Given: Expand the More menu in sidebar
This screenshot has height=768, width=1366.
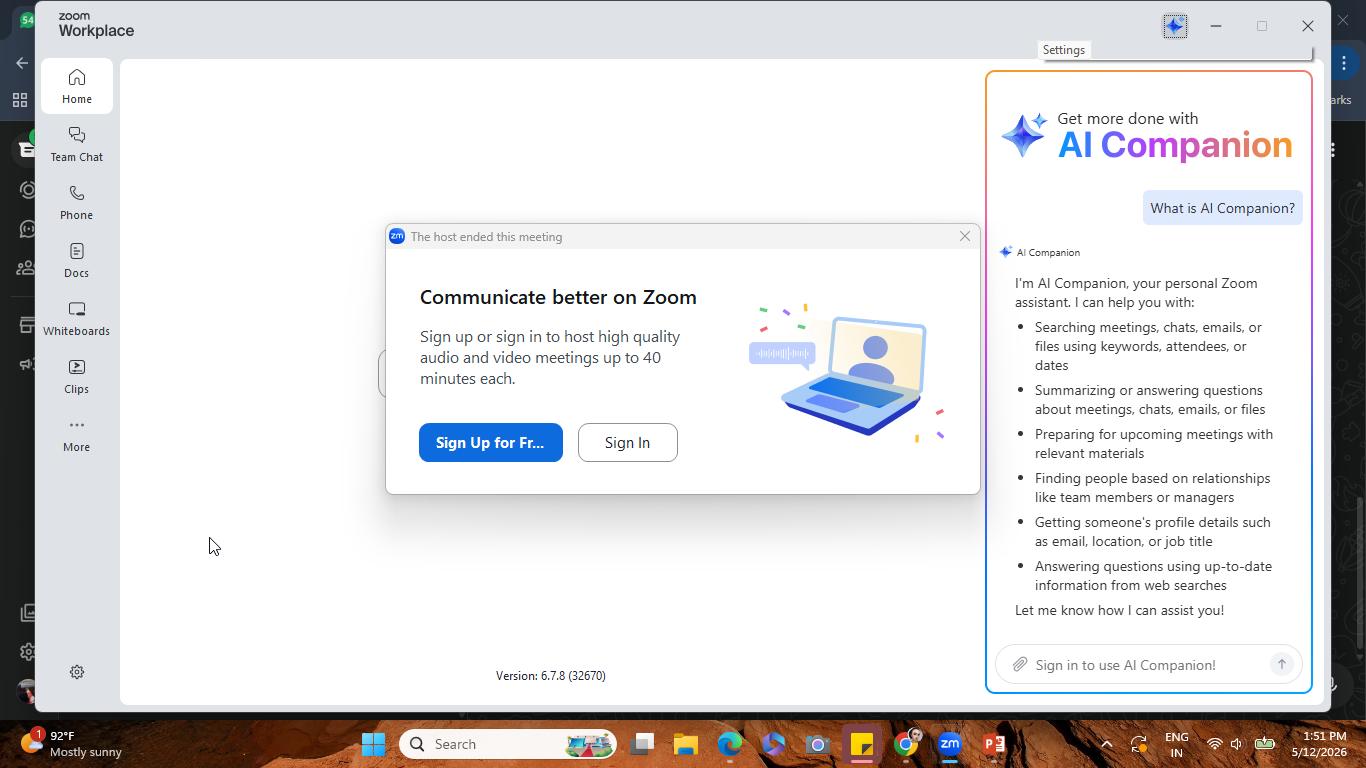Looking at the screenshot, I should point(77,435).
